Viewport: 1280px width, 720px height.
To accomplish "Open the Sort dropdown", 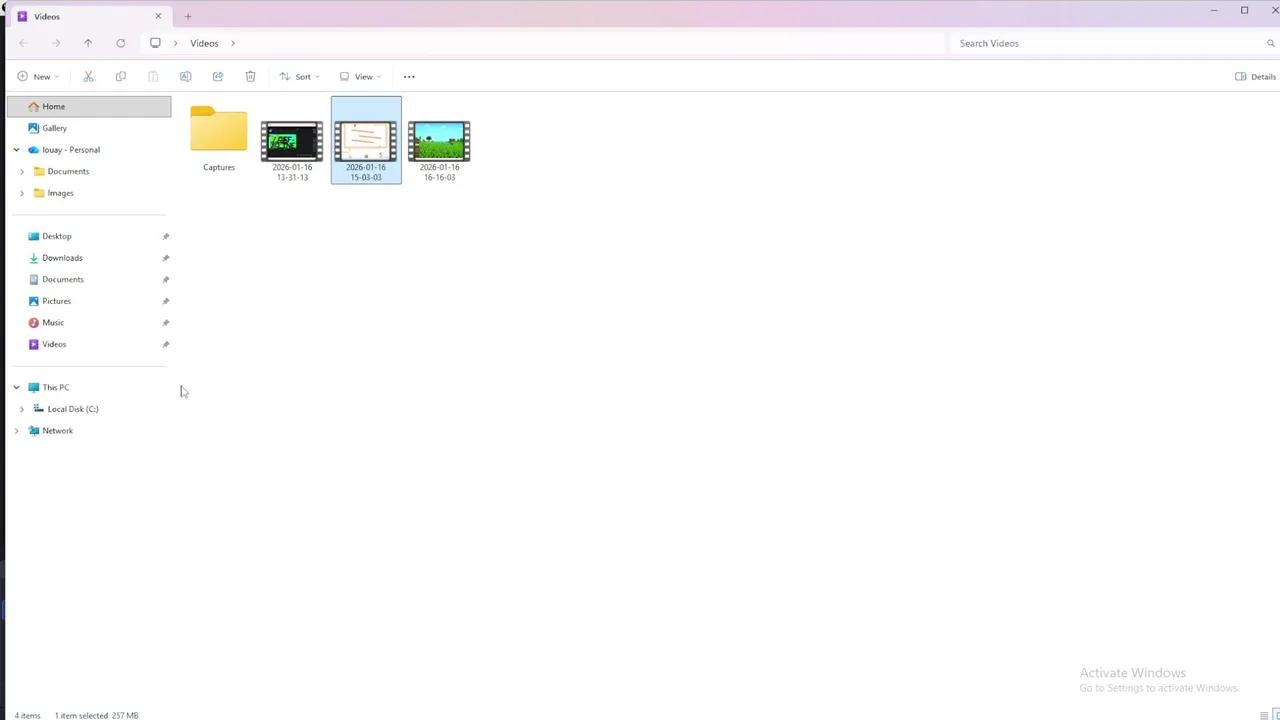I will (x=299, y=76).
